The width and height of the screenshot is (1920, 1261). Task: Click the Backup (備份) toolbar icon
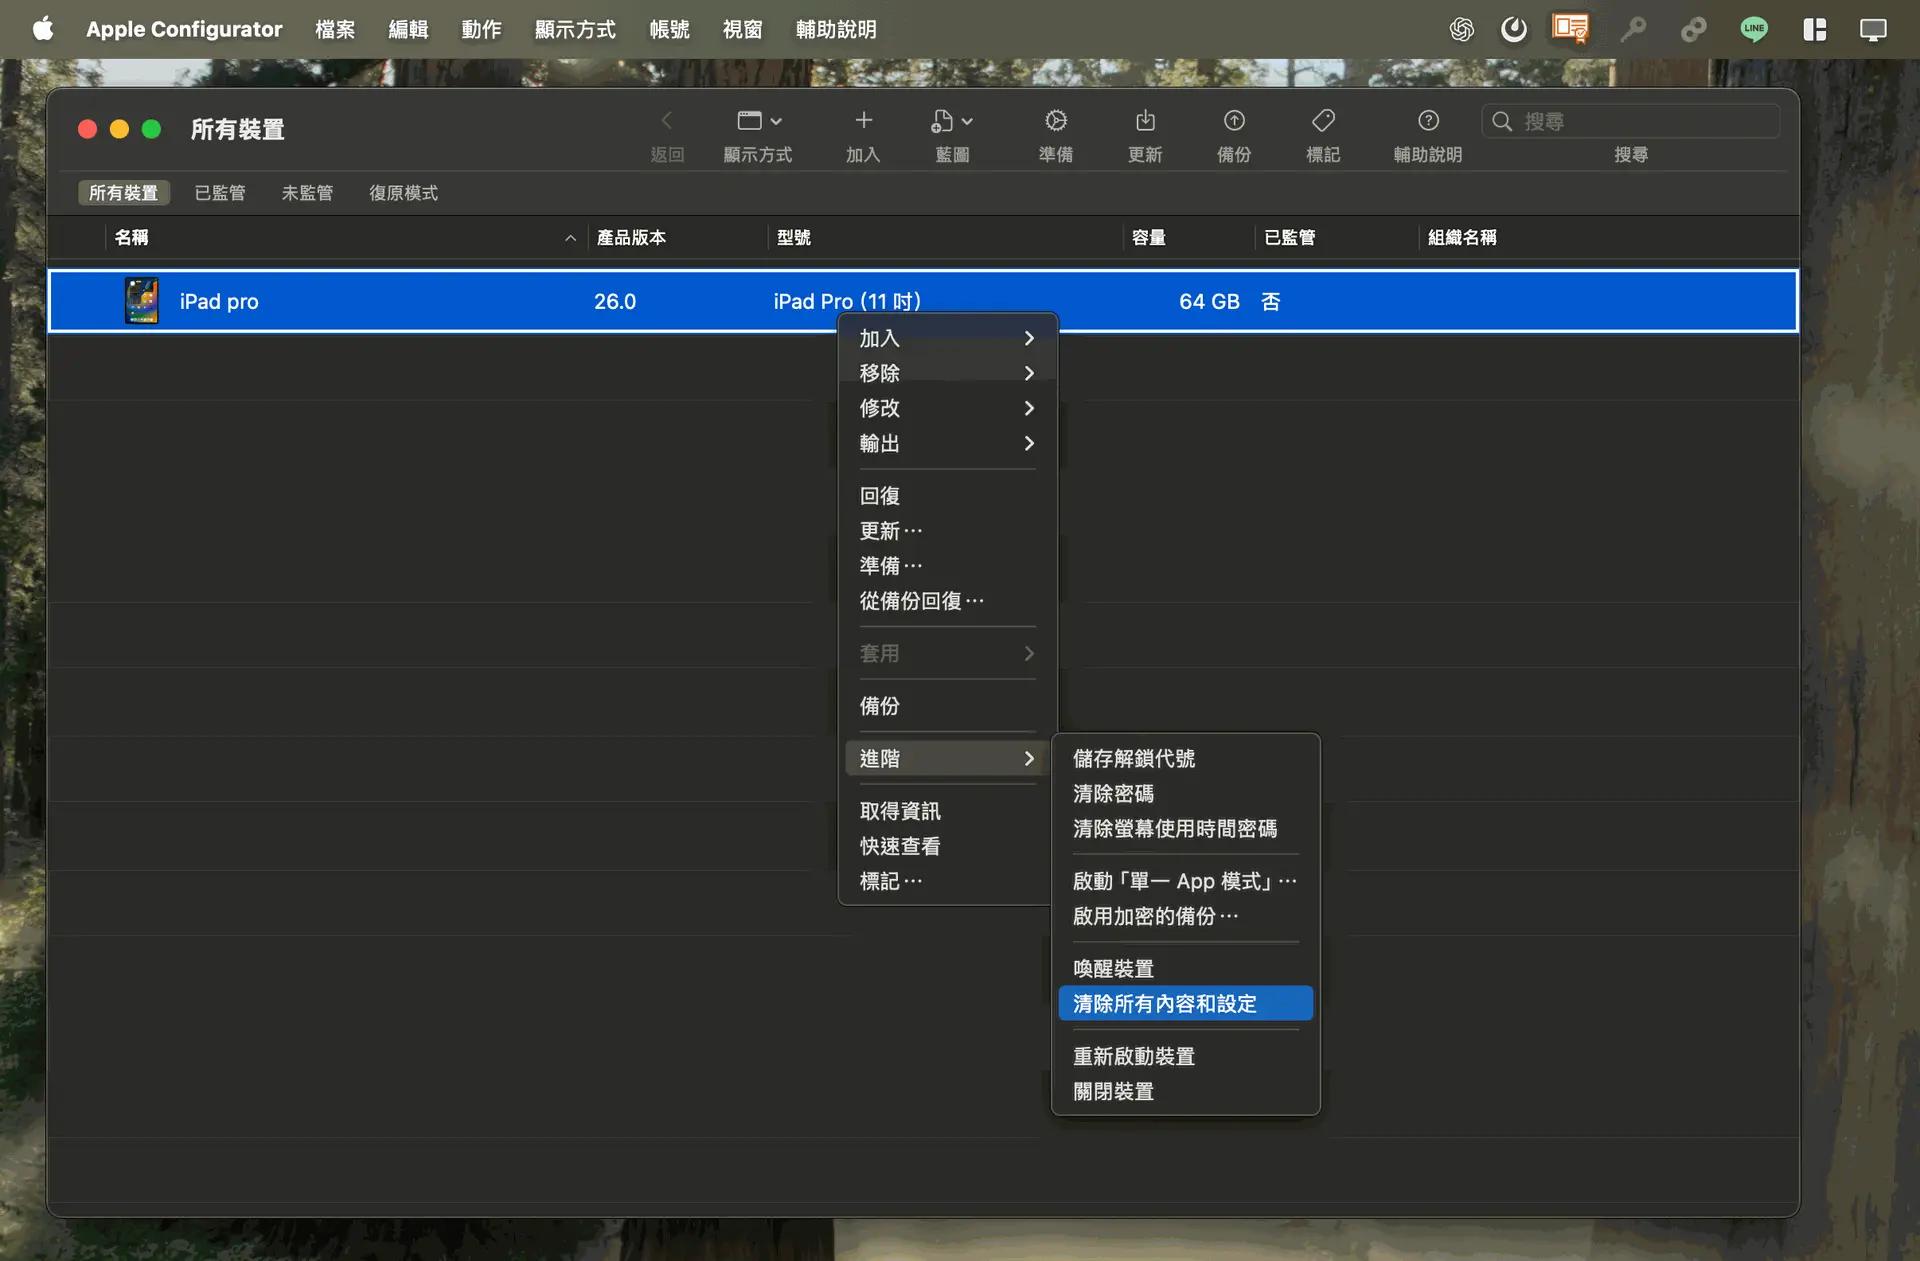point(1234,121)
